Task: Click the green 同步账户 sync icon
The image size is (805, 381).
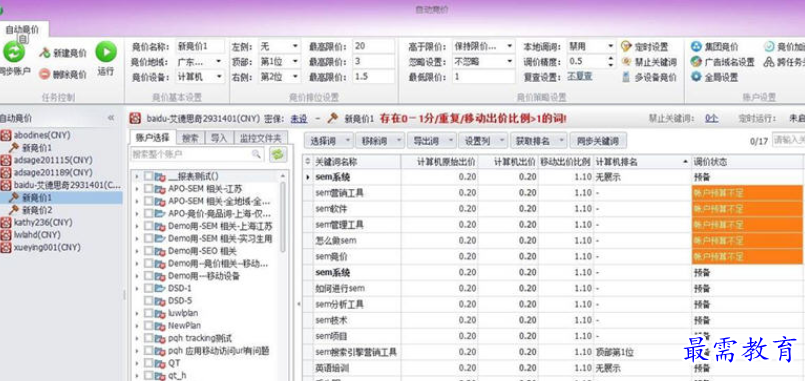Action: (14, 52)
